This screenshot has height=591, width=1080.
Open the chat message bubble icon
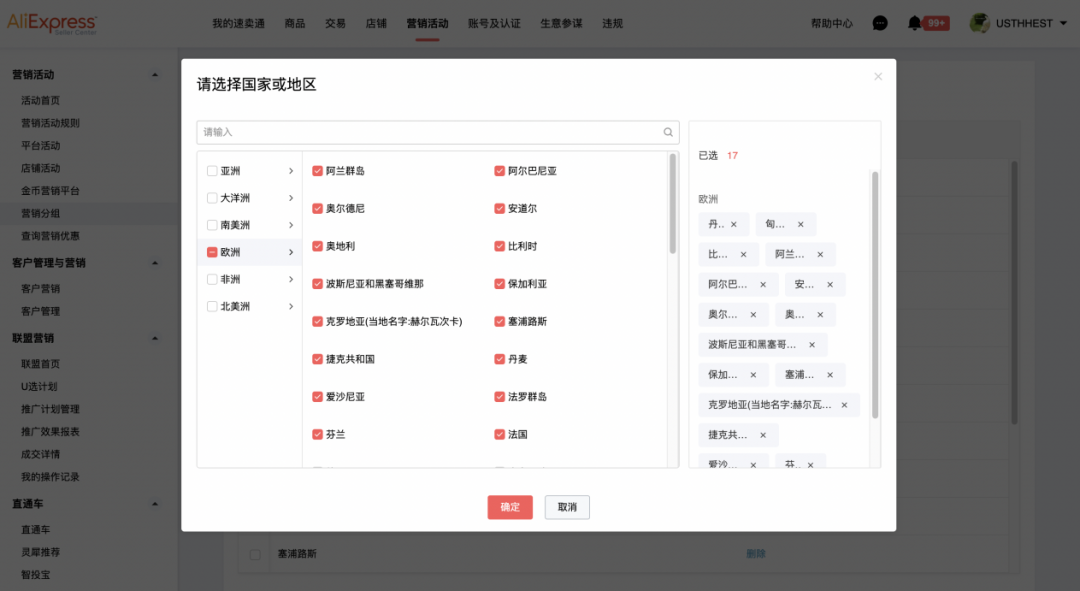tap(879, 22)
